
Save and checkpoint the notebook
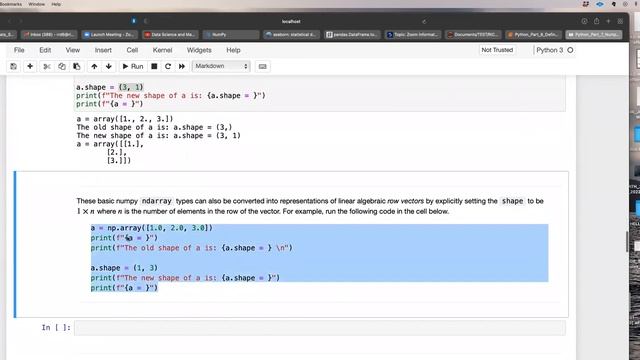tap(13, 66)
